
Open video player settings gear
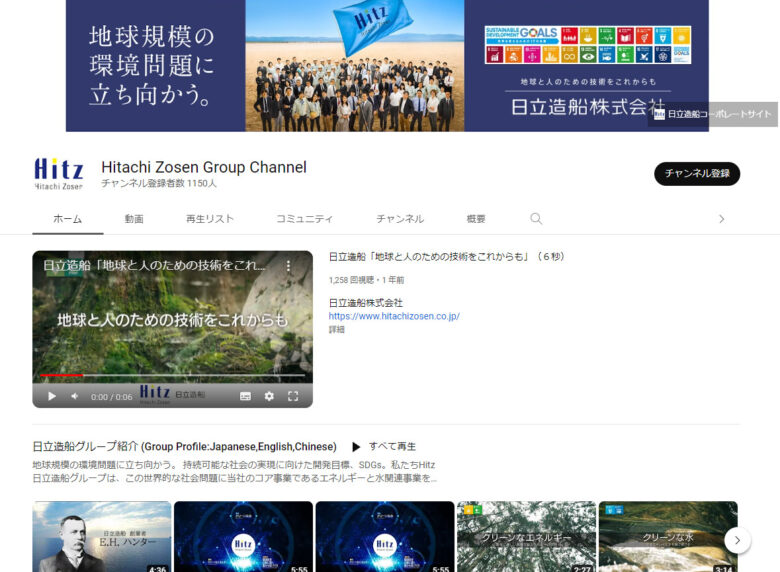(269, 396)
